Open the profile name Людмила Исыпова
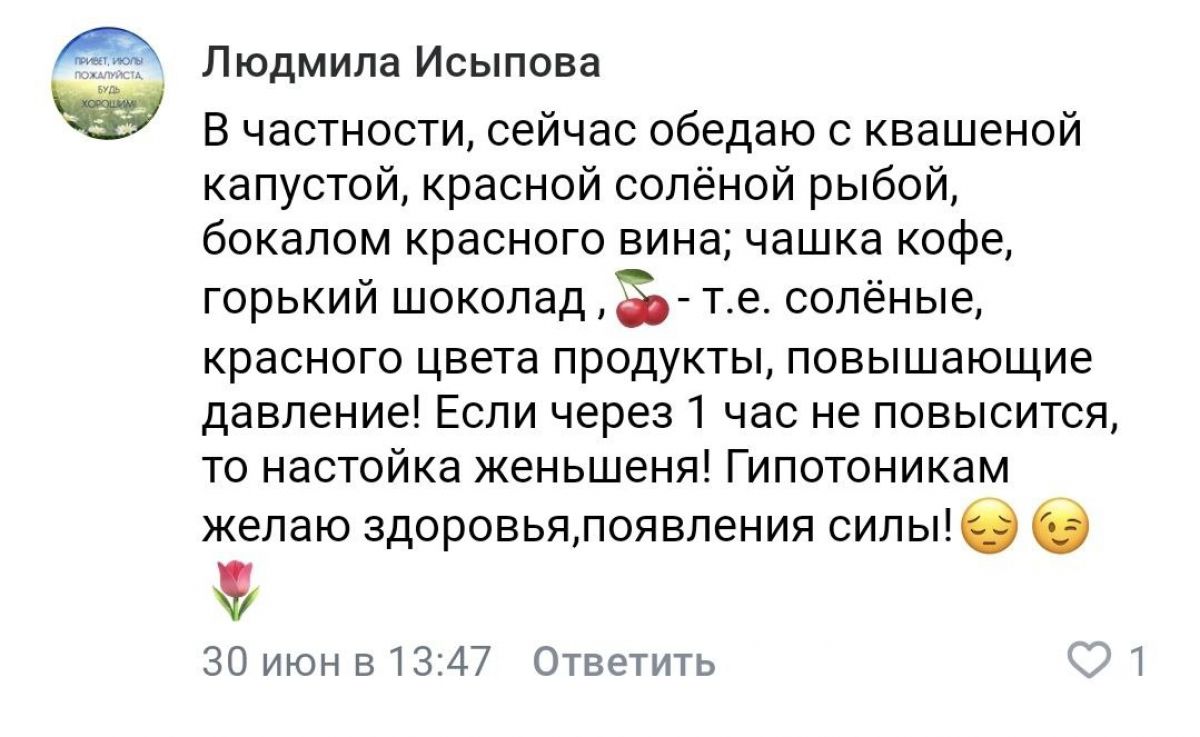The width and height of the screenshot is (1200, 737). point(401,63)
